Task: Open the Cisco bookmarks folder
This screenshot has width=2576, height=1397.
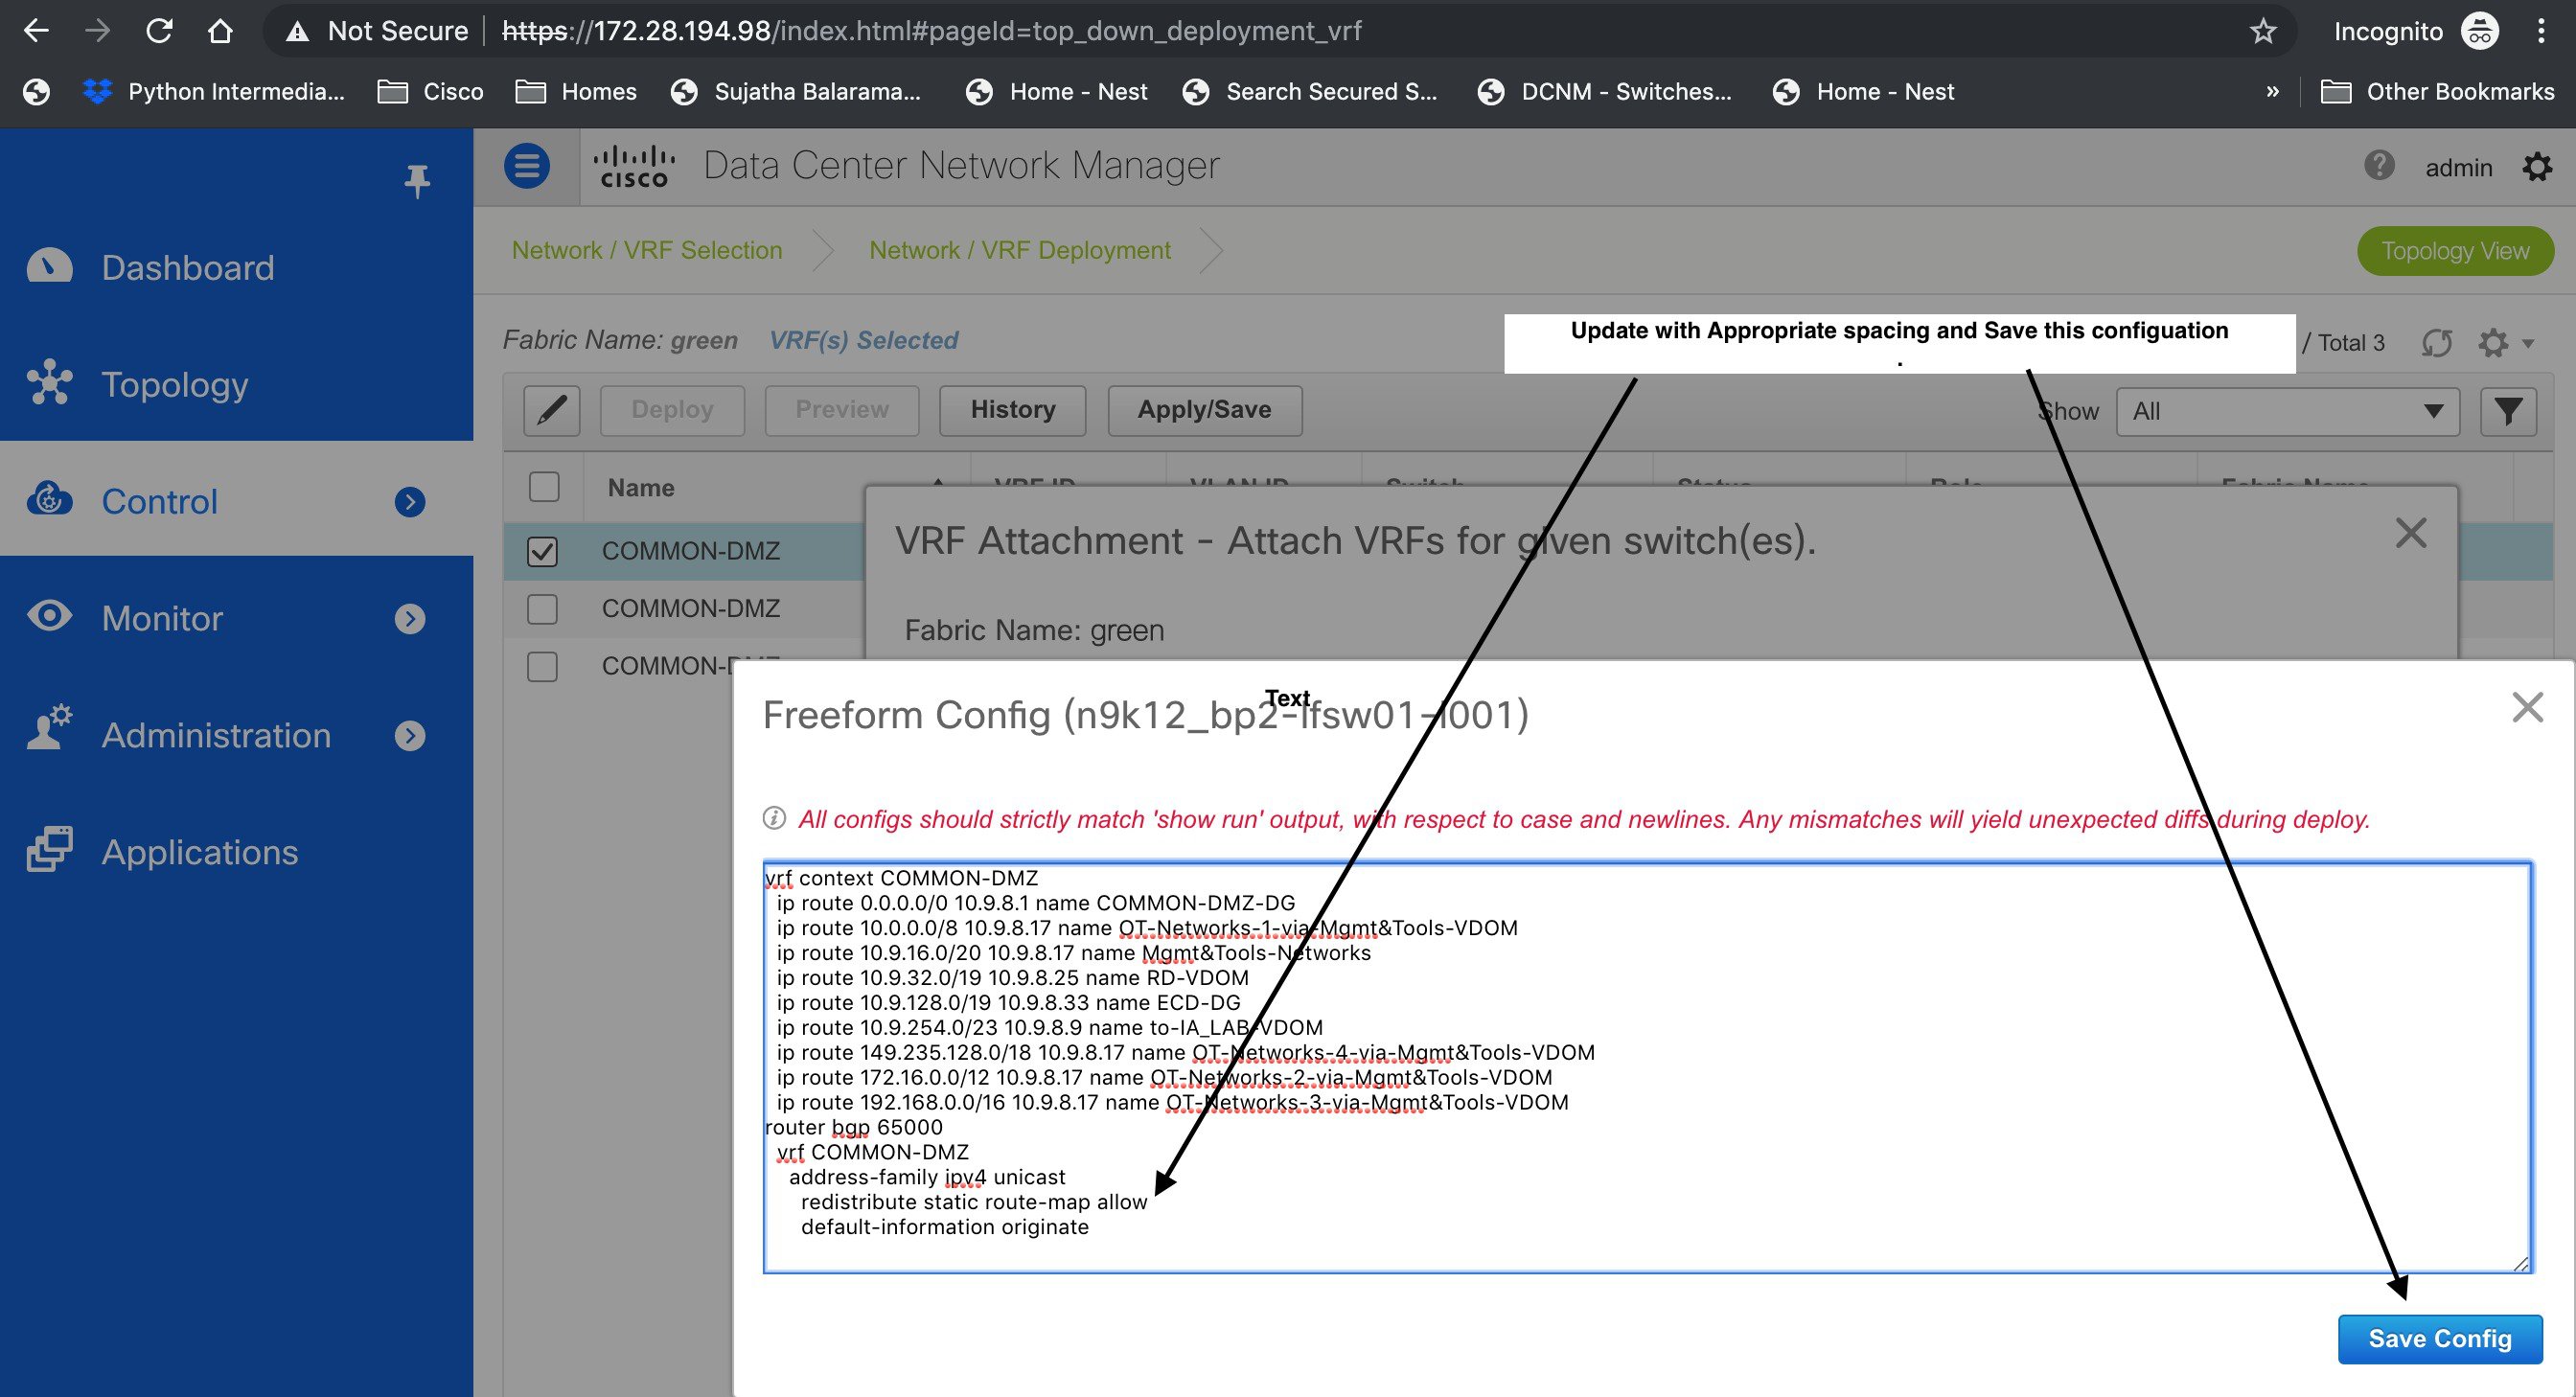Action: [x=430, y=92]
